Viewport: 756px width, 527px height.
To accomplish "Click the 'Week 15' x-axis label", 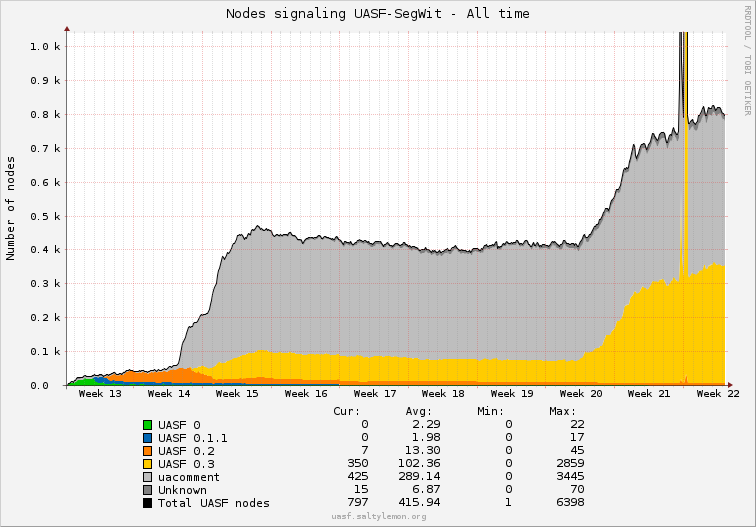I will [237, 394].
